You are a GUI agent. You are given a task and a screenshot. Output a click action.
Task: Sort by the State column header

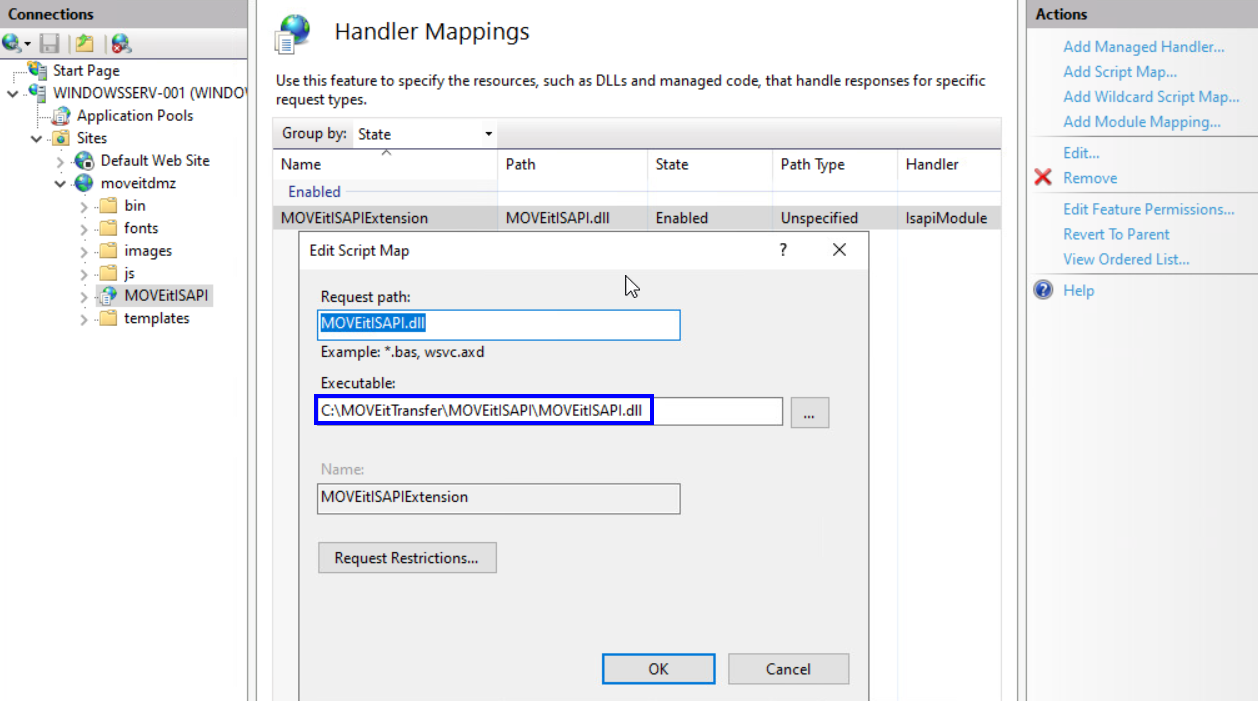(x=710, y=164)
